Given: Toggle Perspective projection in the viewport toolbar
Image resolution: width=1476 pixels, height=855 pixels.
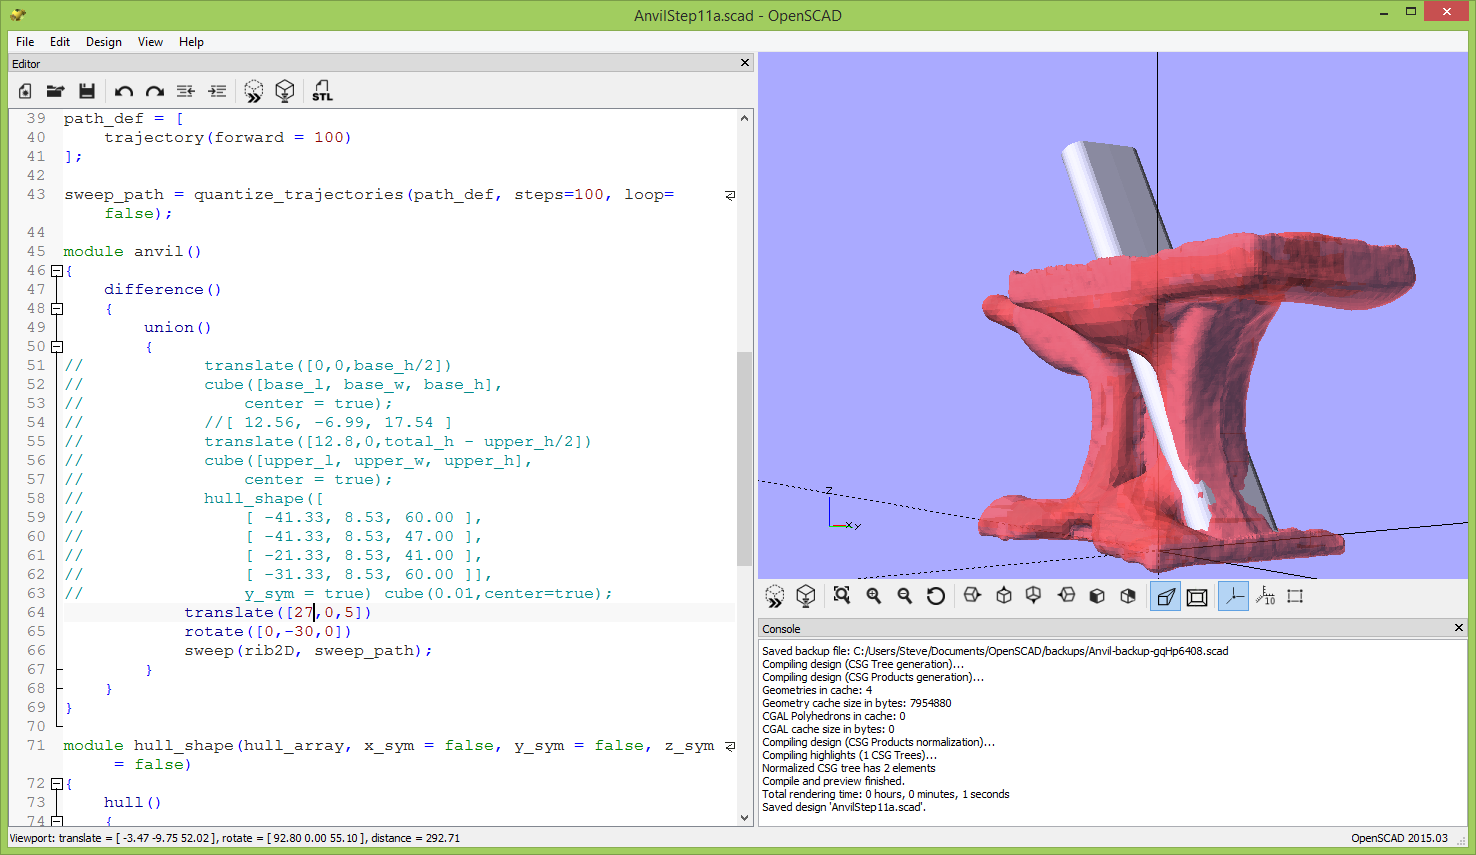Looking at the screenshot, I should point(1165,597).
